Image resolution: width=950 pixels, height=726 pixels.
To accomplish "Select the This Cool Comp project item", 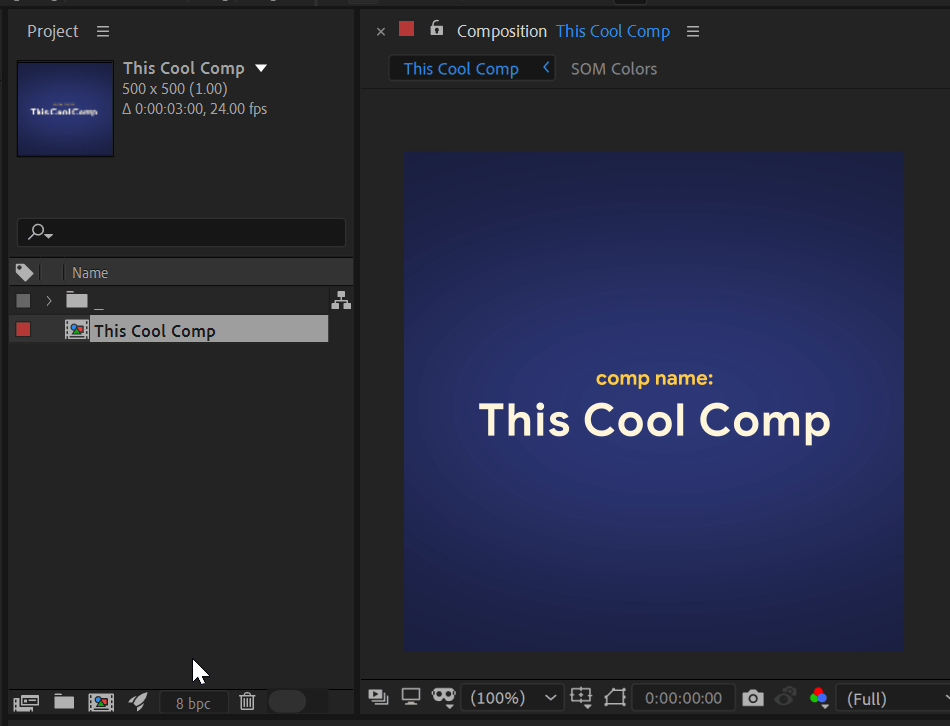I will tap(208, 329).
